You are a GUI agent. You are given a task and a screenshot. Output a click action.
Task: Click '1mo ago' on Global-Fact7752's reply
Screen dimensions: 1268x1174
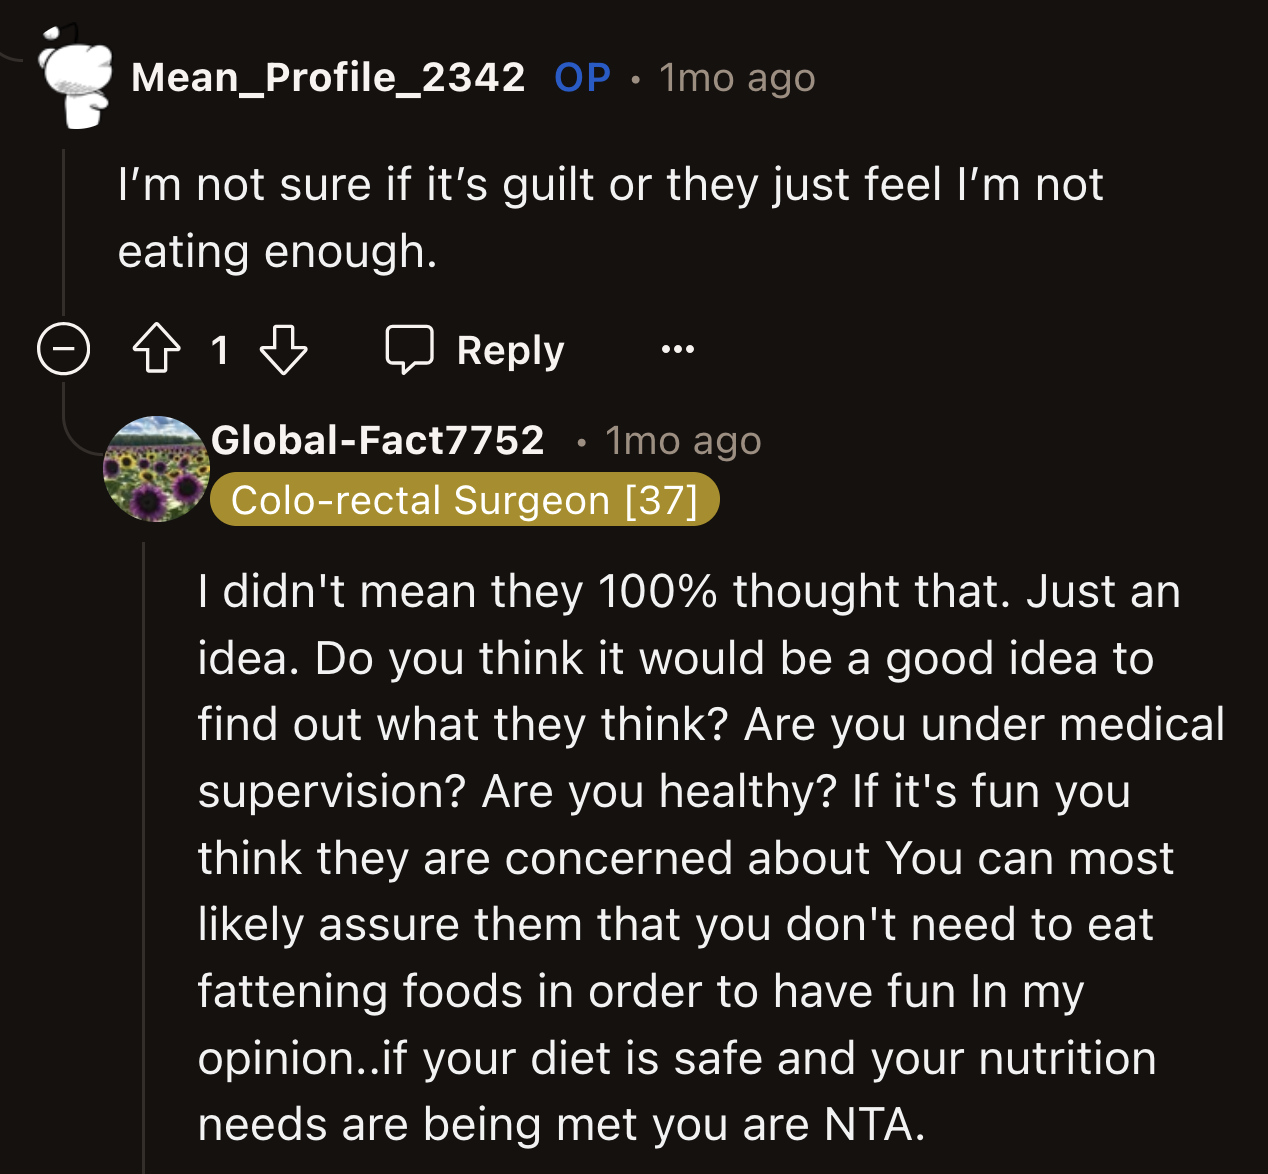click(682, 440)
